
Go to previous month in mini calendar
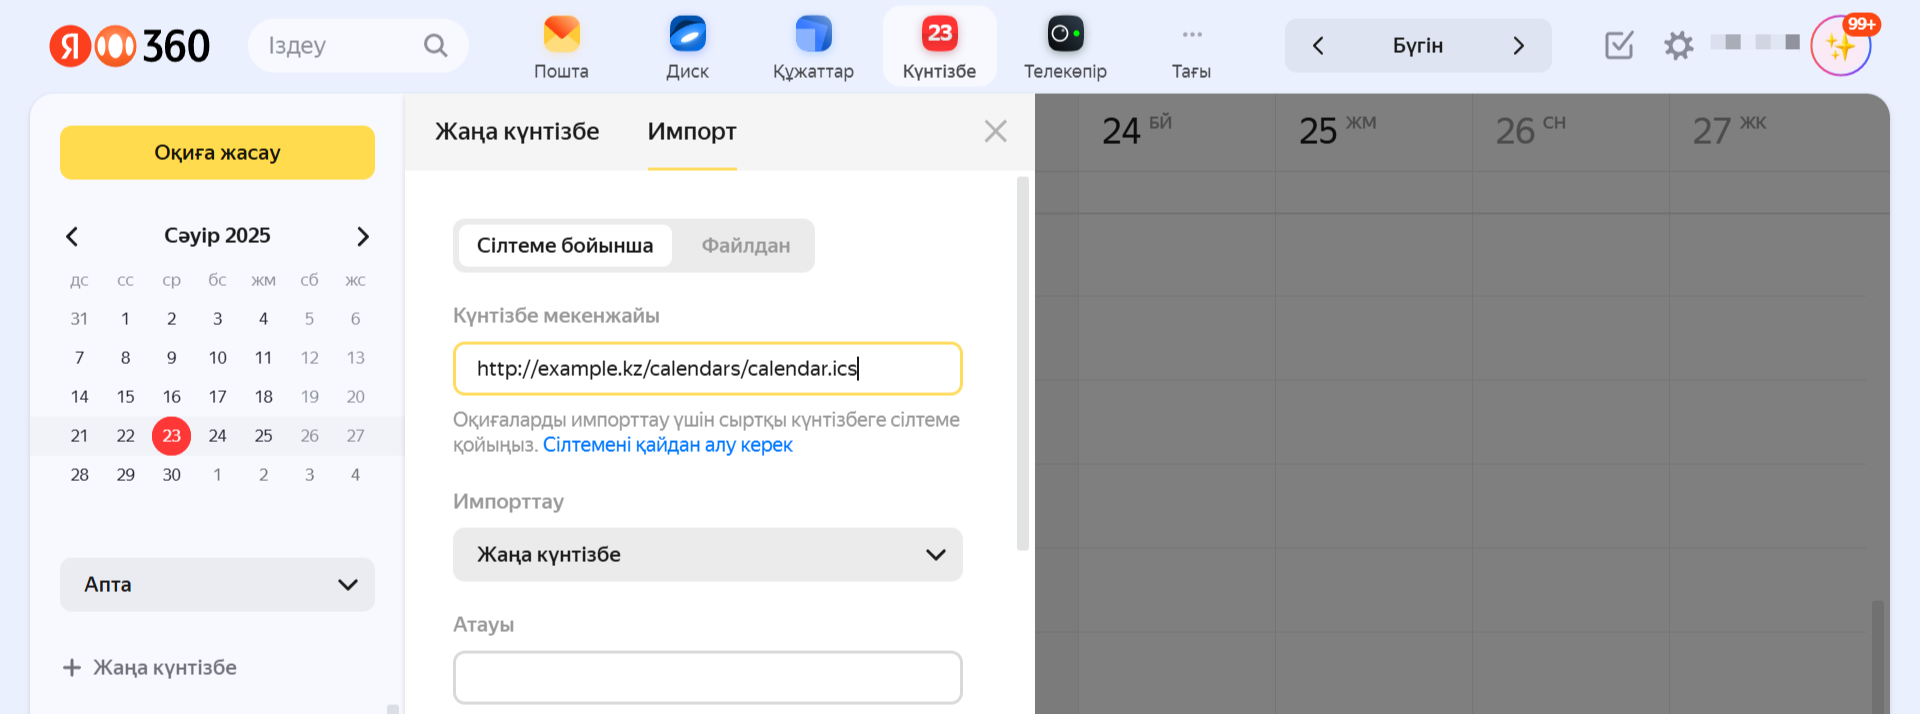[72, 237]
